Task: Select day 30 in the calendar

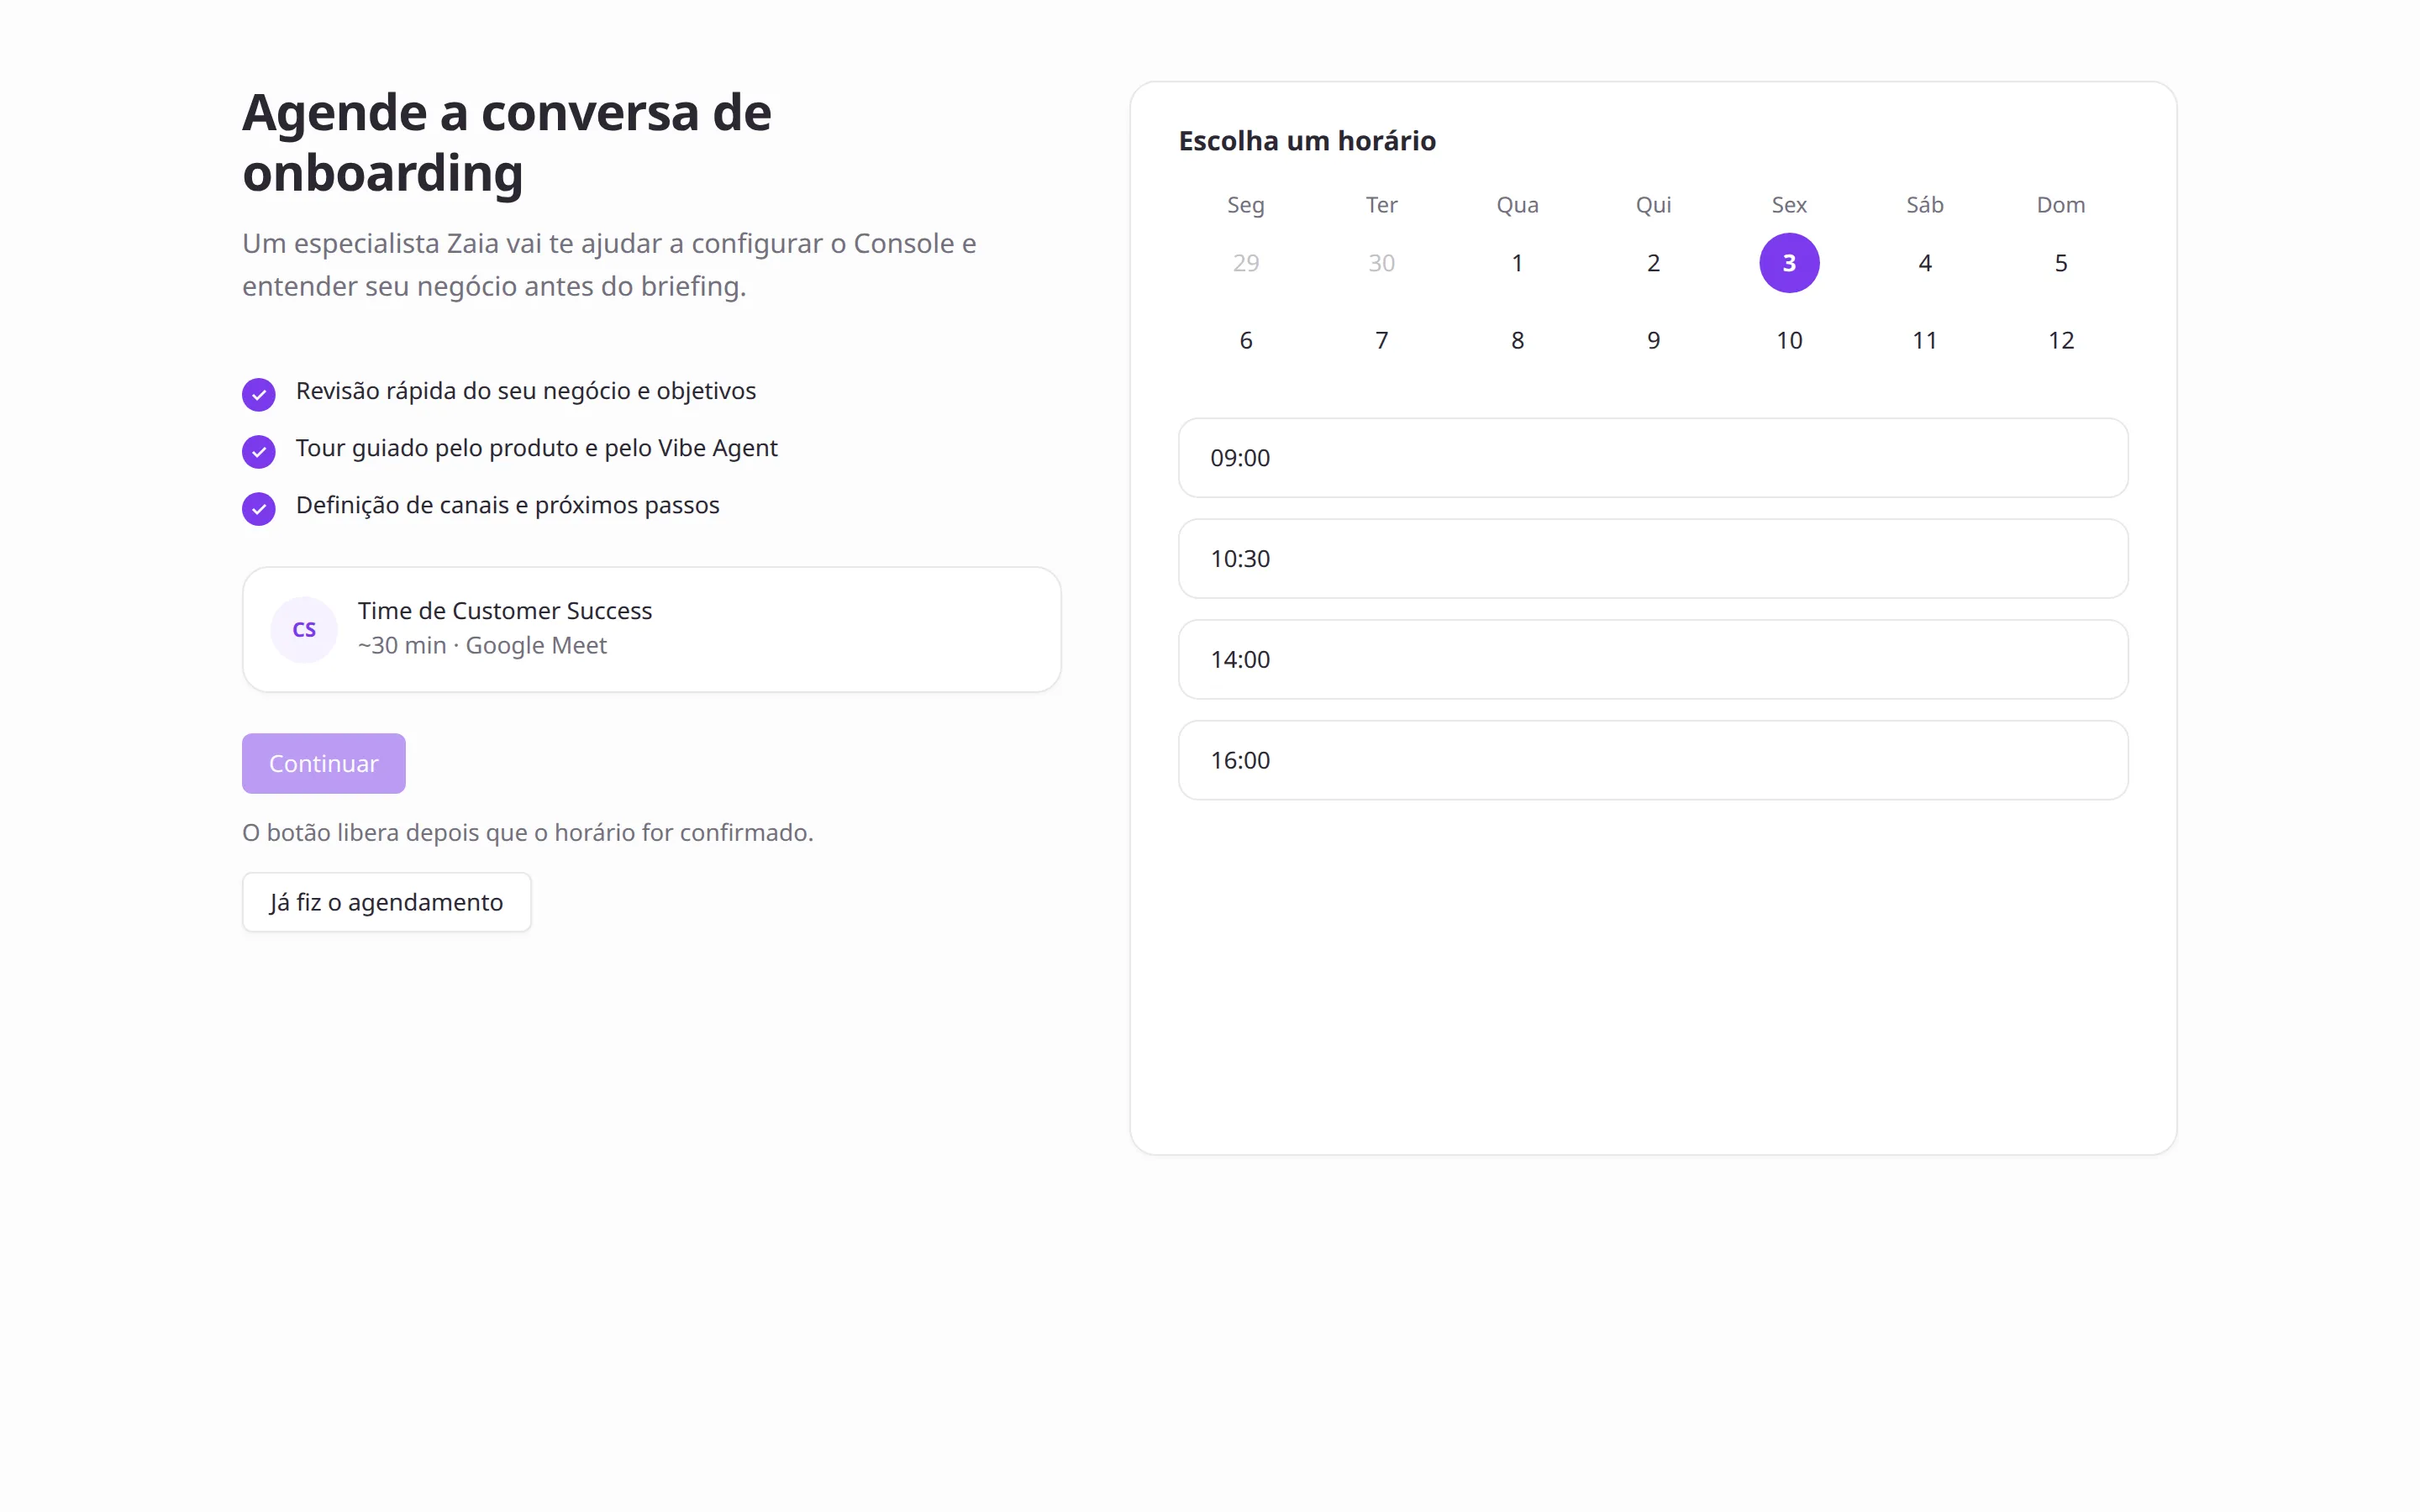Action: pyautogui.click(x=1382, y=263)
